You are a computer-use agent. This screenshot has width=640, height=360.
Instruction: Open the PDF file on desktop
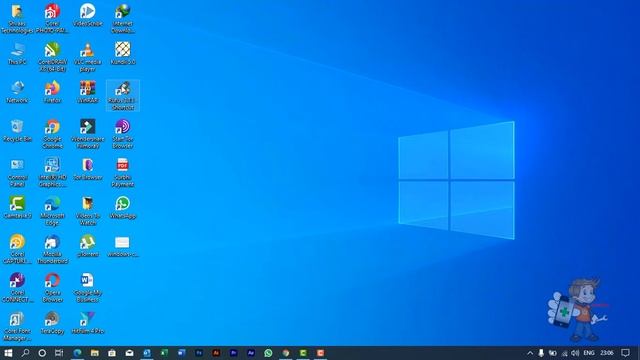point(122,172)
